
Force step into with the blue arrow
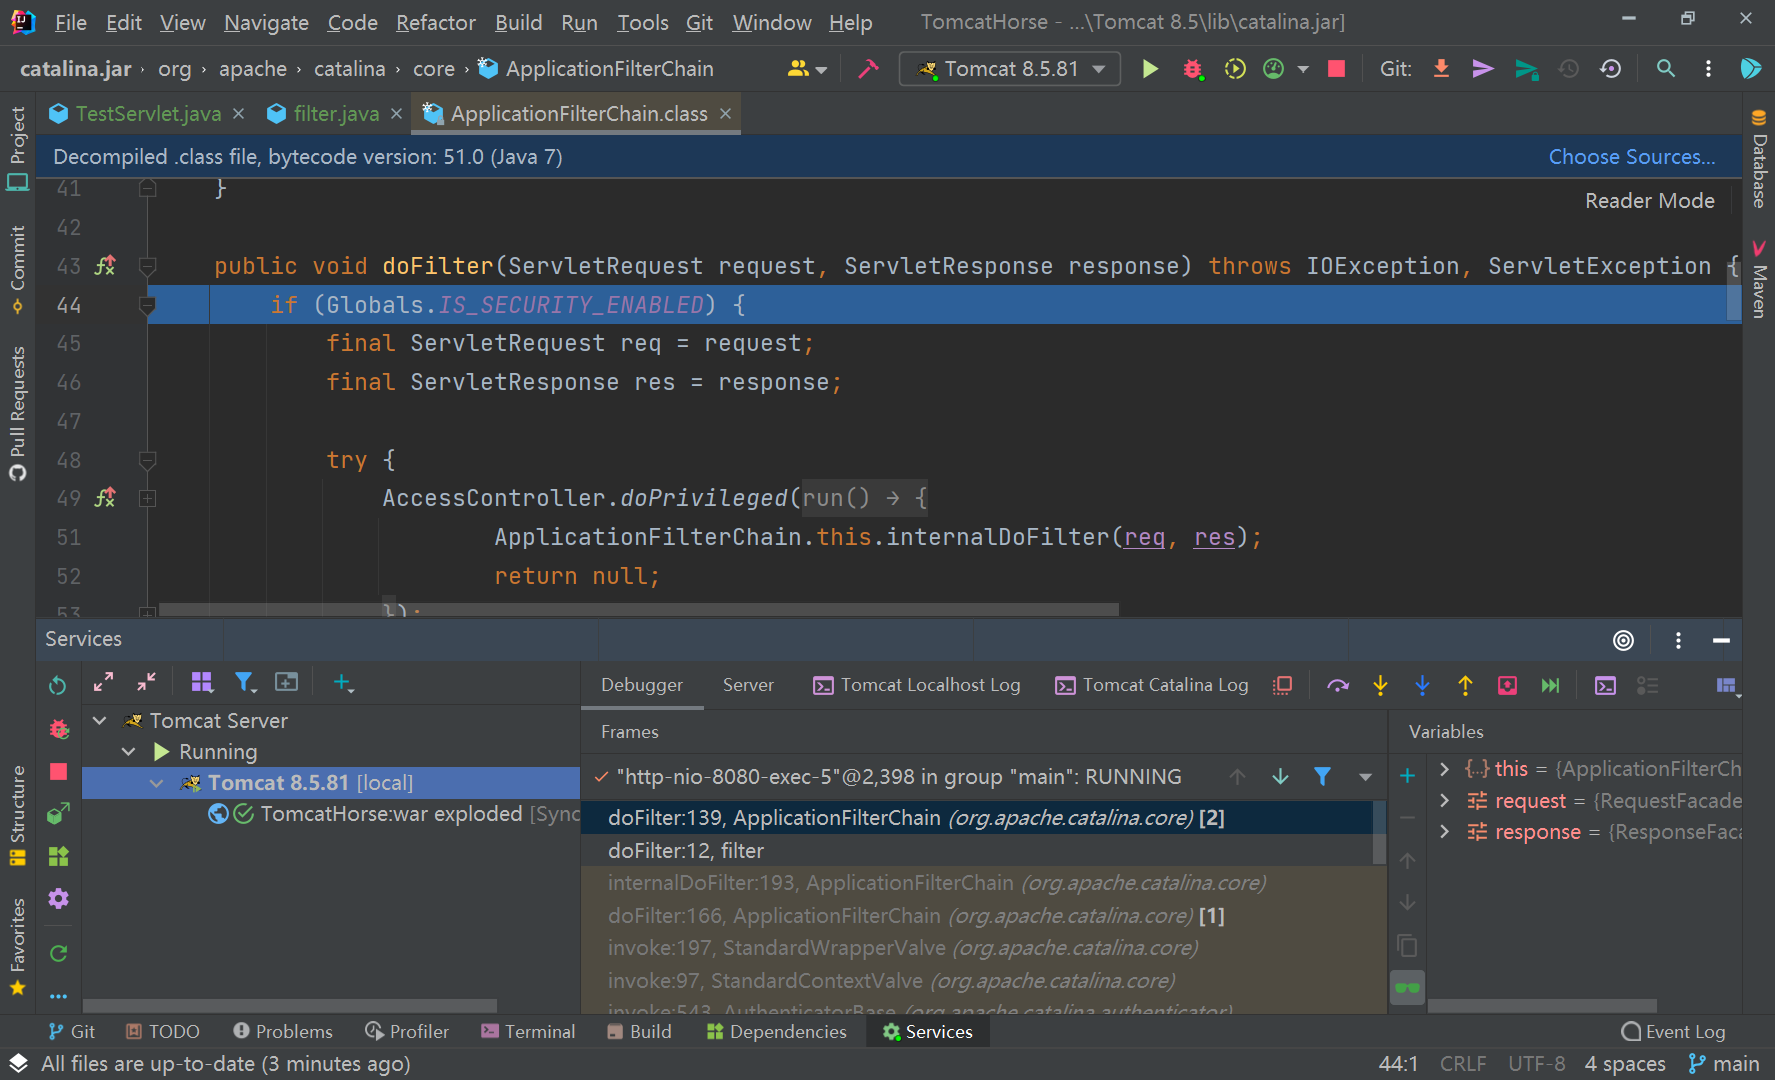(1422, 685)
